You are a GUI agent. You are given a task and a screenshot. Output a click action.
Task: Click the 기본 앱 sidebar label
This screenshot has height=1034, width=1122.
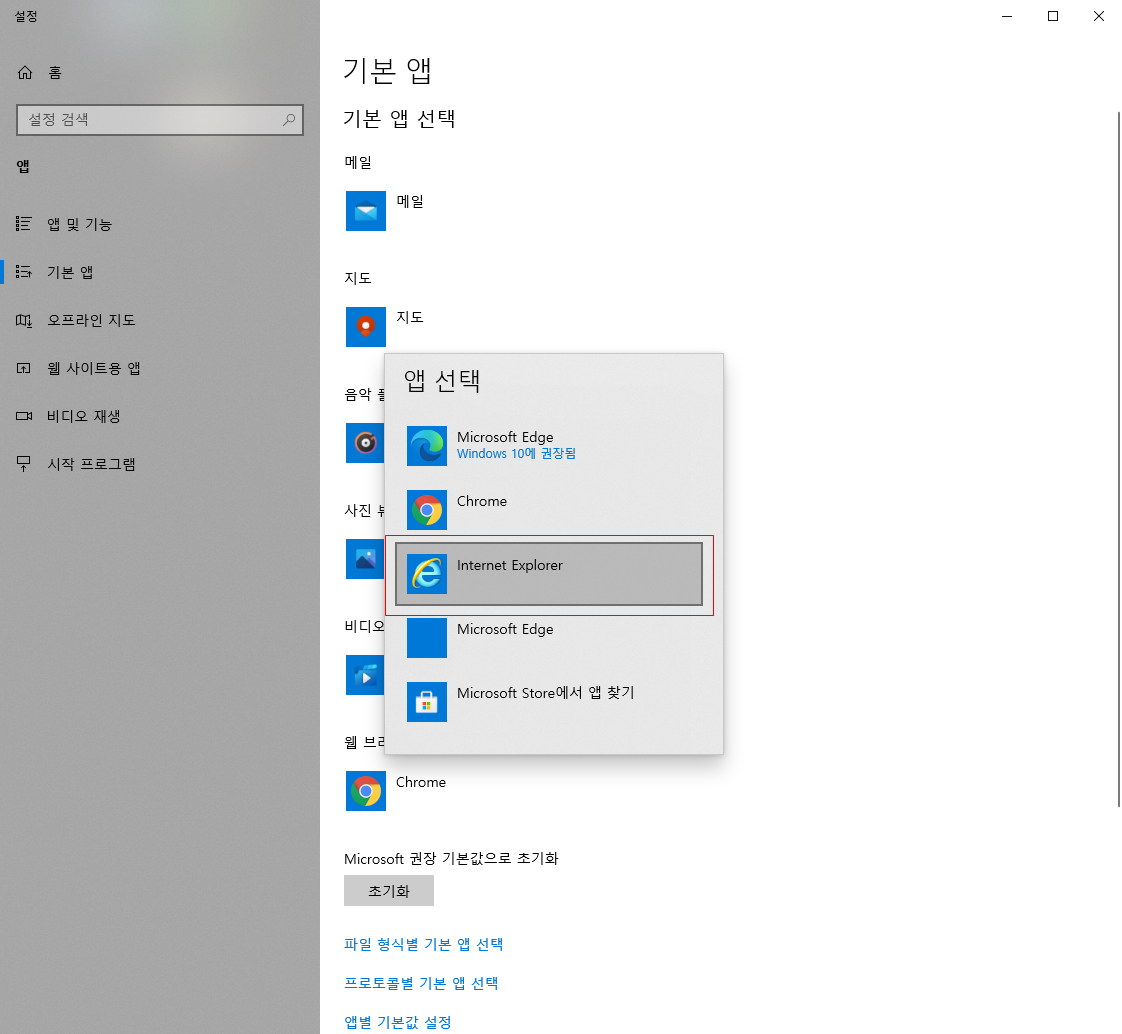(70, 272)
